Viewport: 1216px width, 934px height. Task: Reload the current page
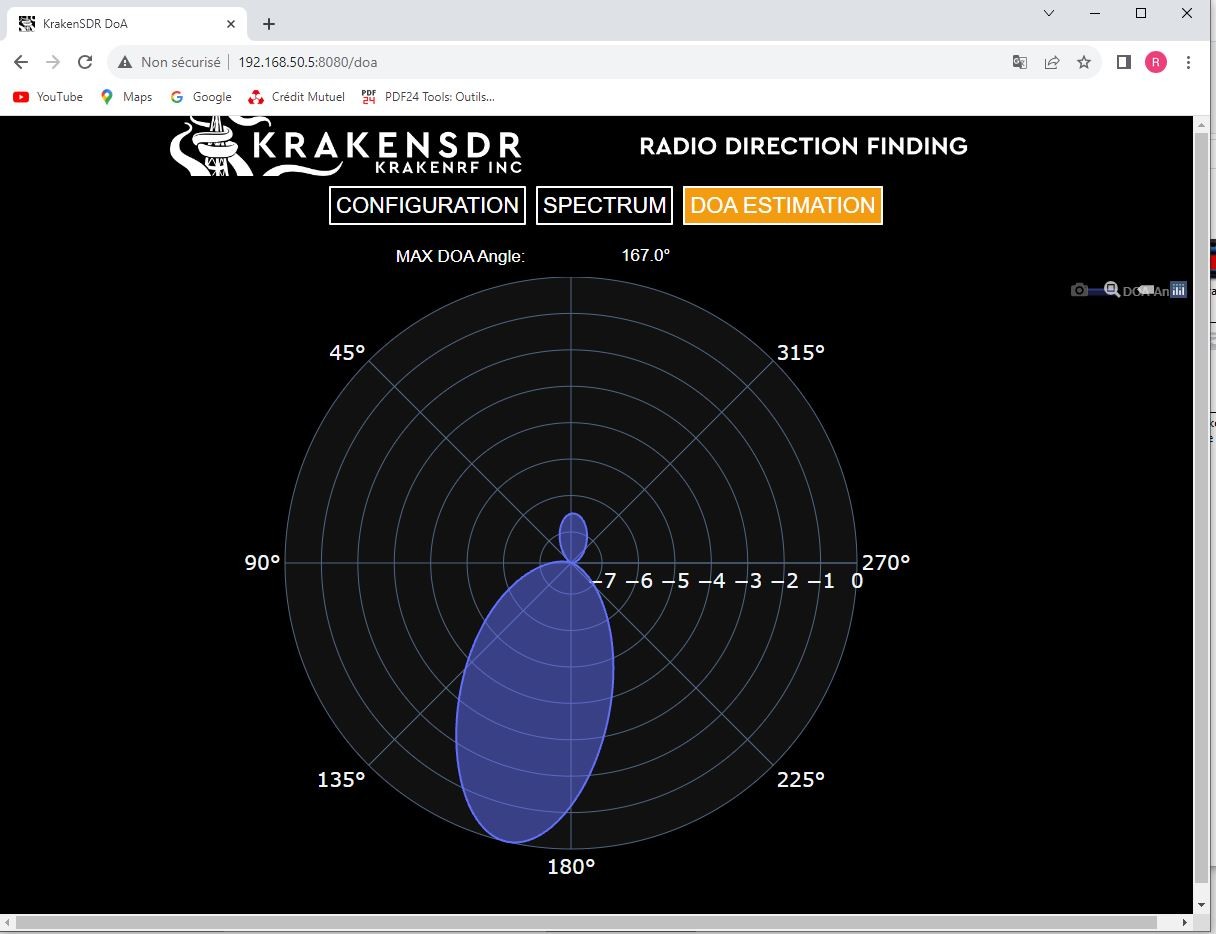pos(85,62)
